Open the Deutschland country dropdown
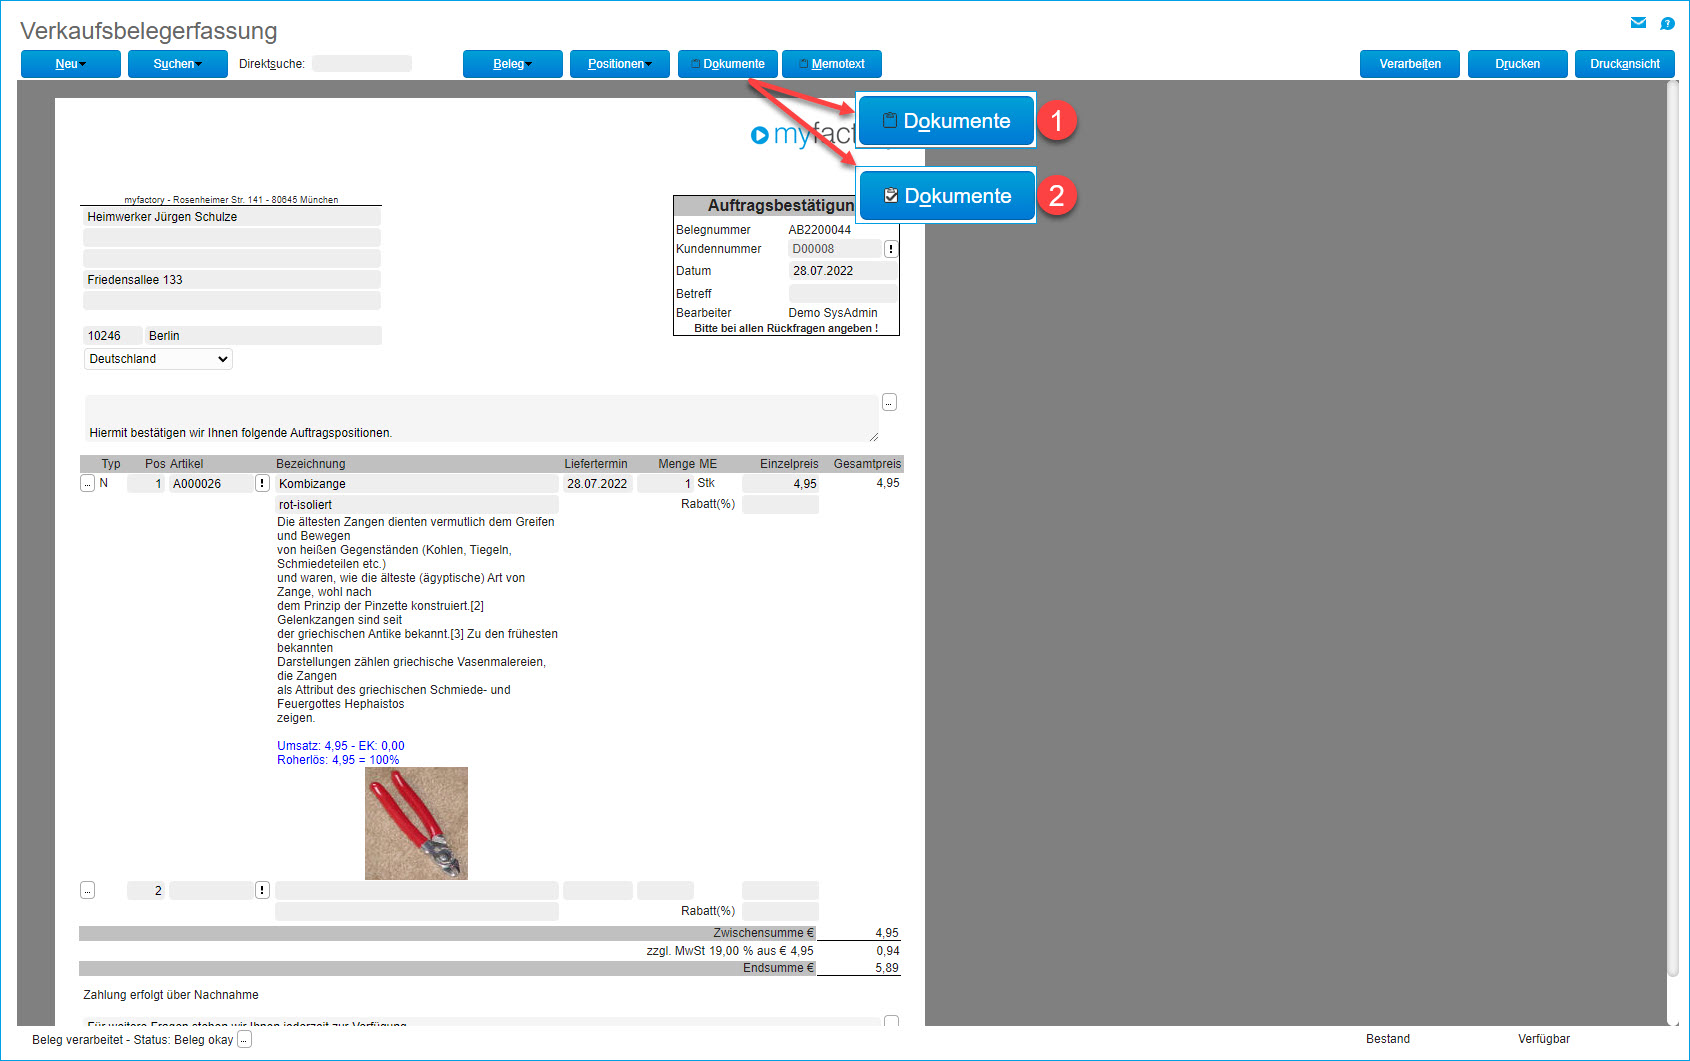The height and width of the screenshot is (1061, 1690). click(x=158, y=359)
